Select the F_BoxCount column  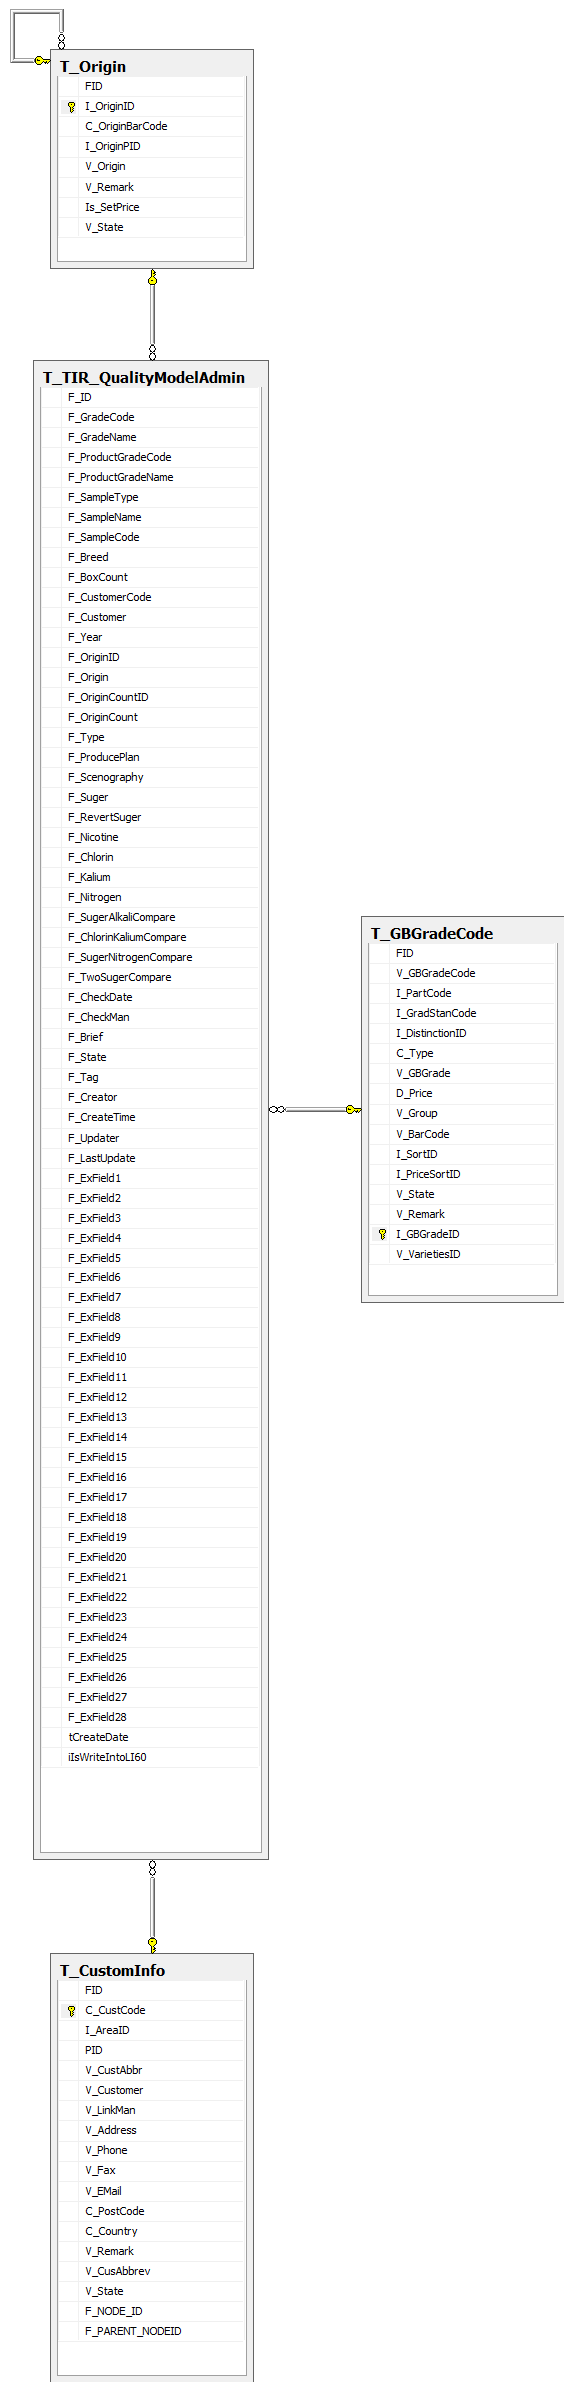tap(150, 578)
